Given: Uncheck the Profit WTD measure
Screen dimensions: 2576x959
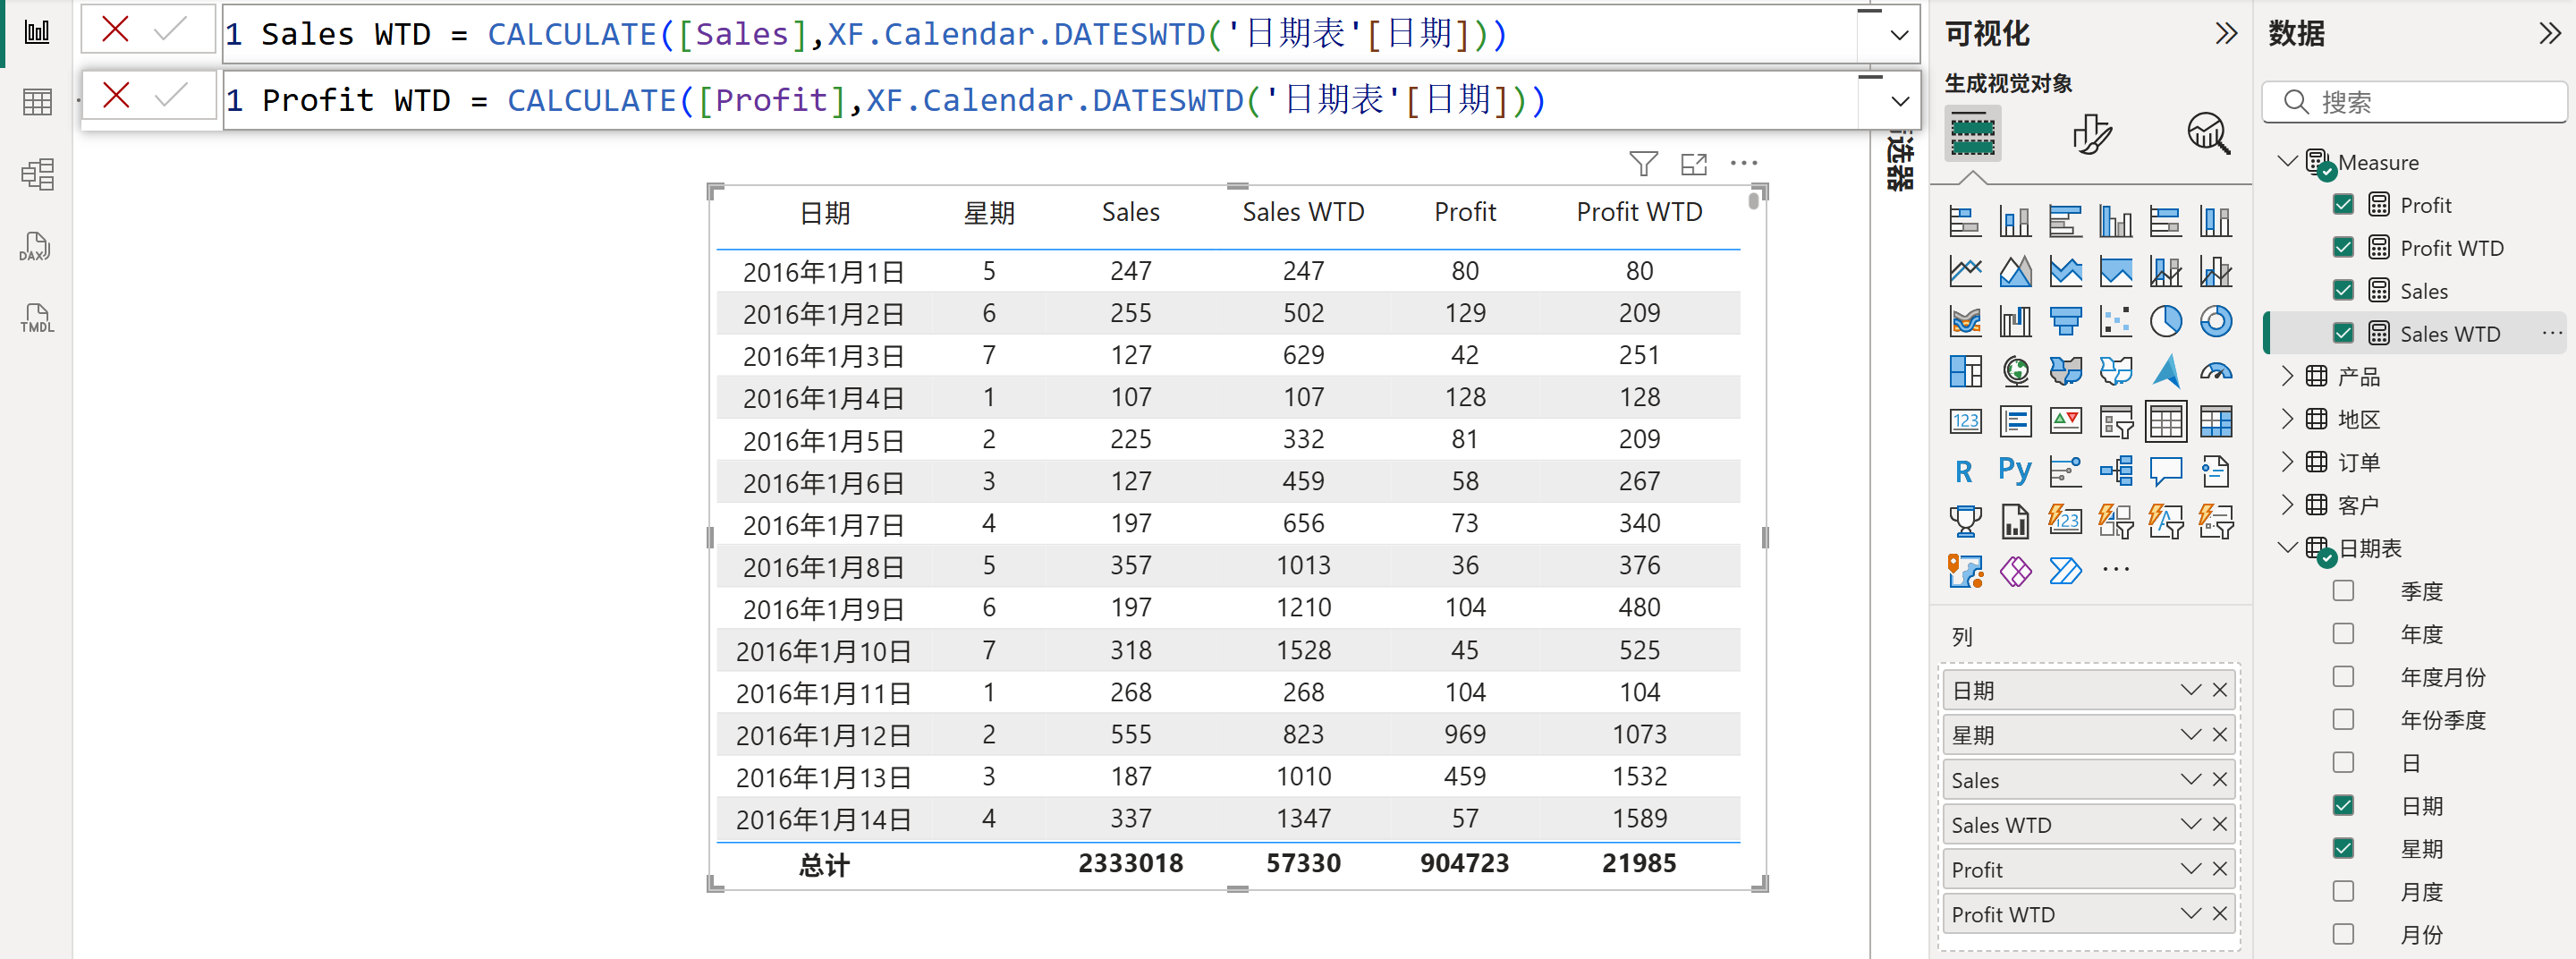Looking at the screenshot, I should [2342, 247].
